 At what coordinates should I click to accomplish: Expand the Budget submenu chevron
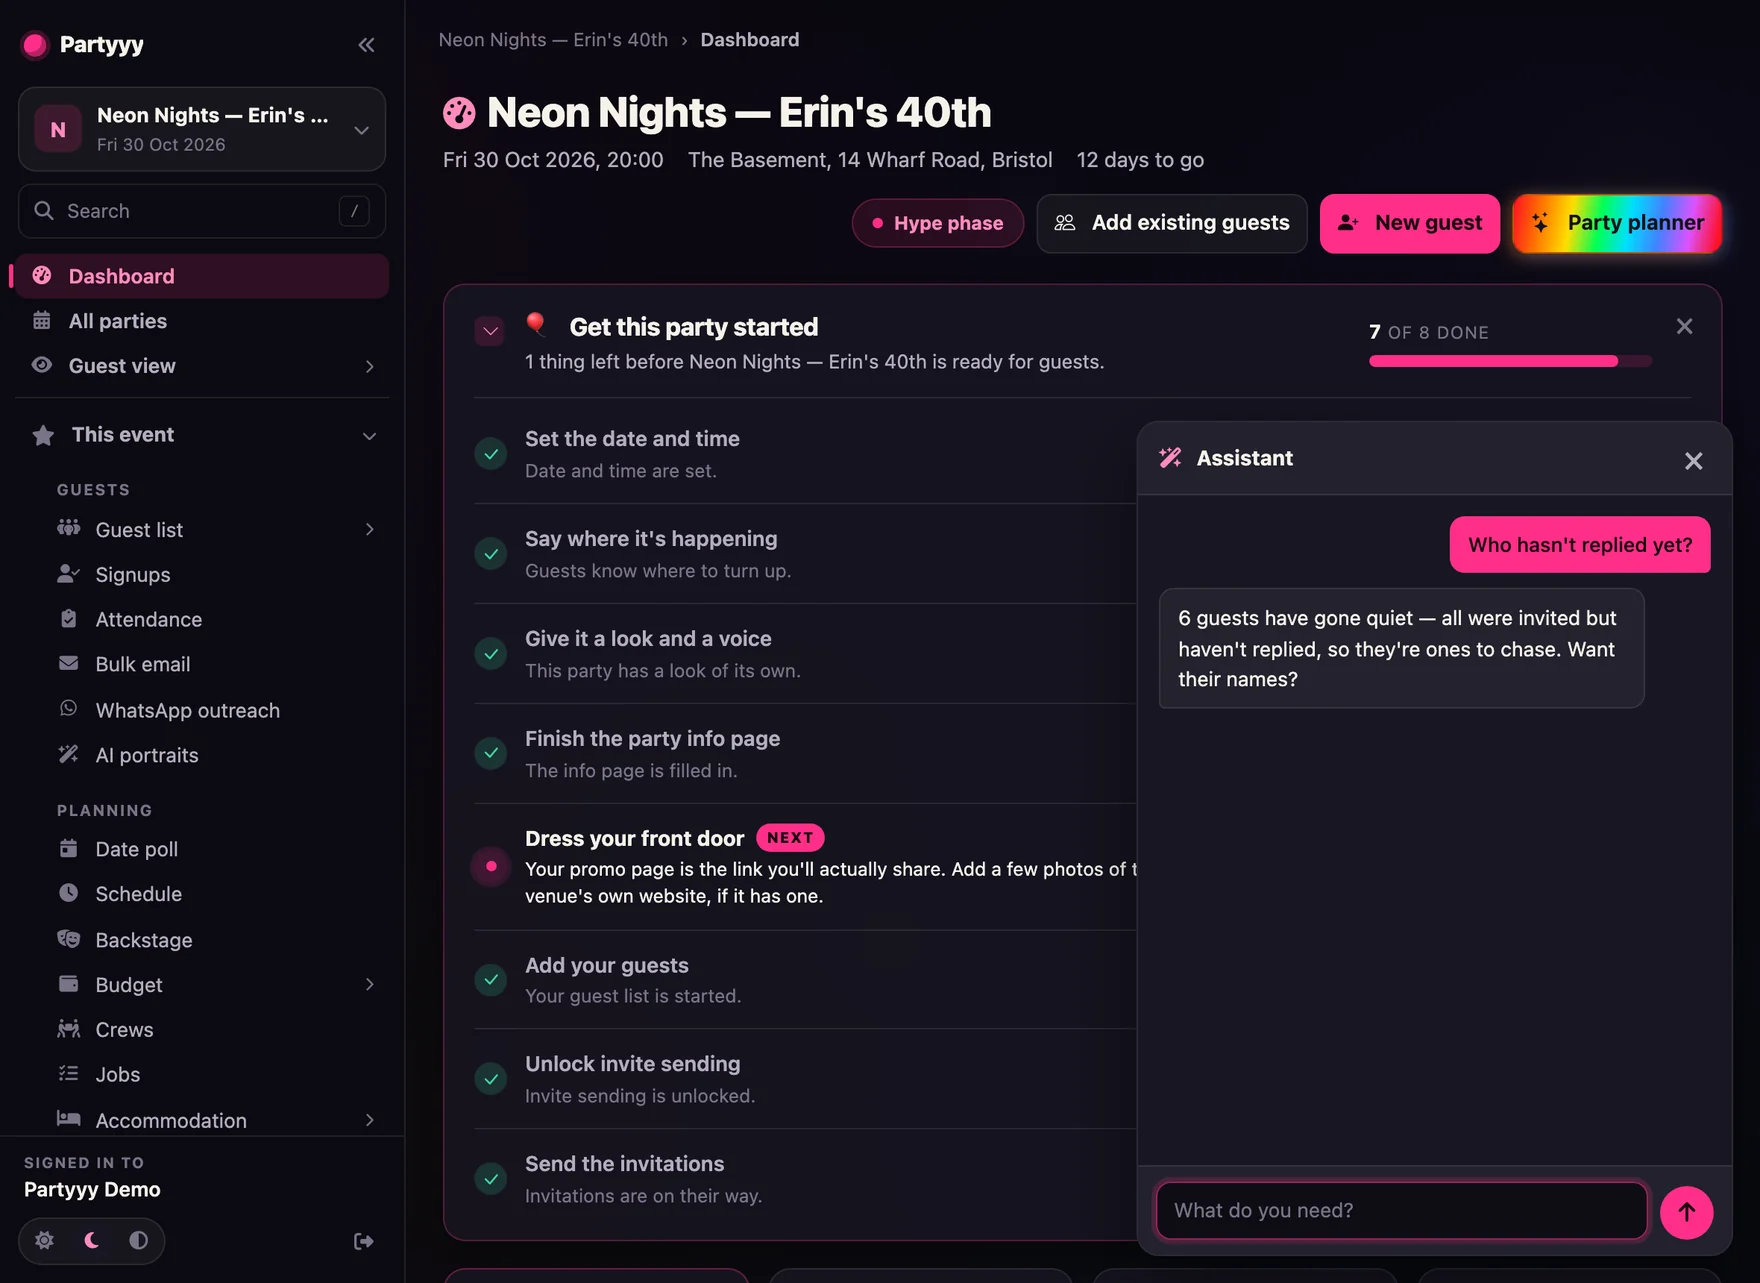[369, 985]
